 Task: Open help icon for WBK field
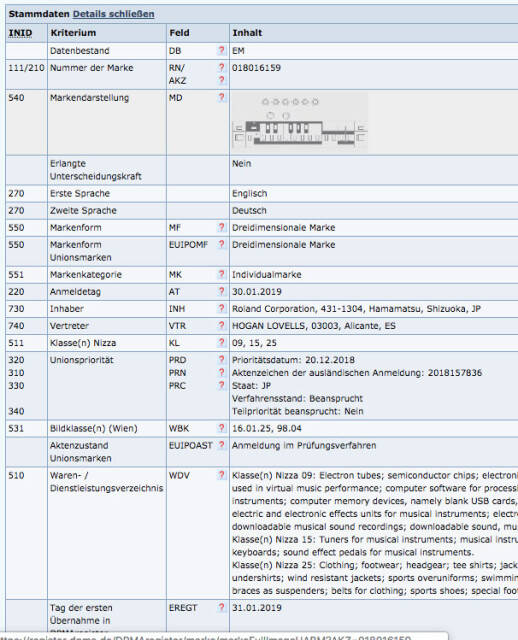[221, 428]
